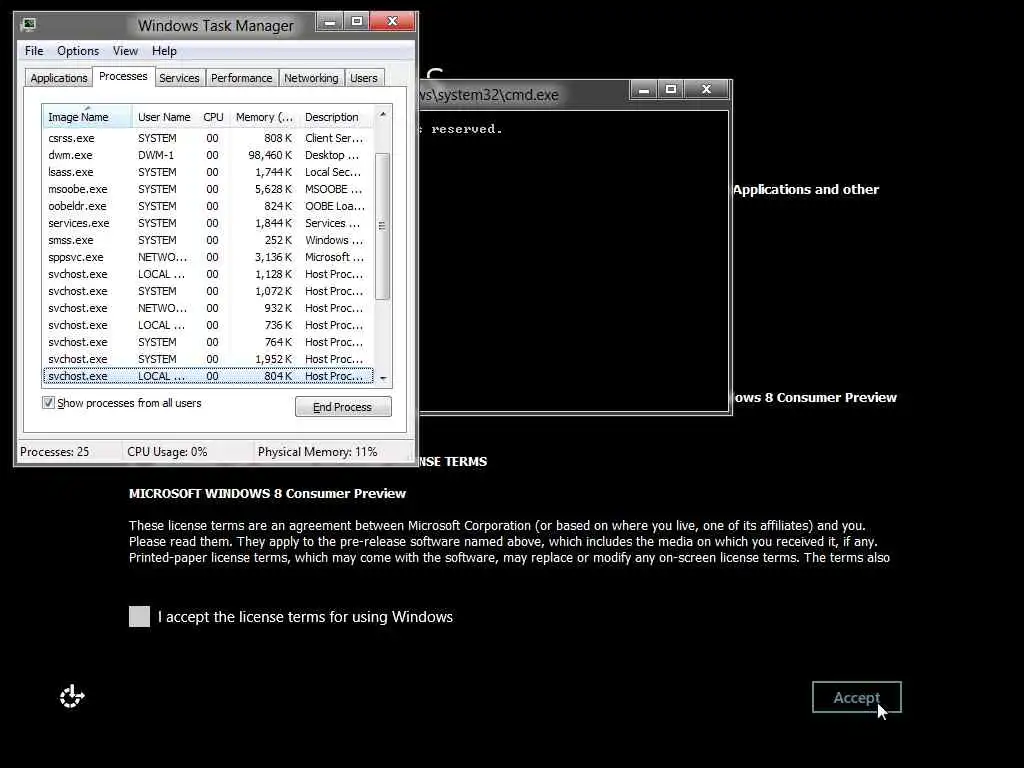Click the End Process button
This screenshot has height=768, width=1024.
click(343, 407)
